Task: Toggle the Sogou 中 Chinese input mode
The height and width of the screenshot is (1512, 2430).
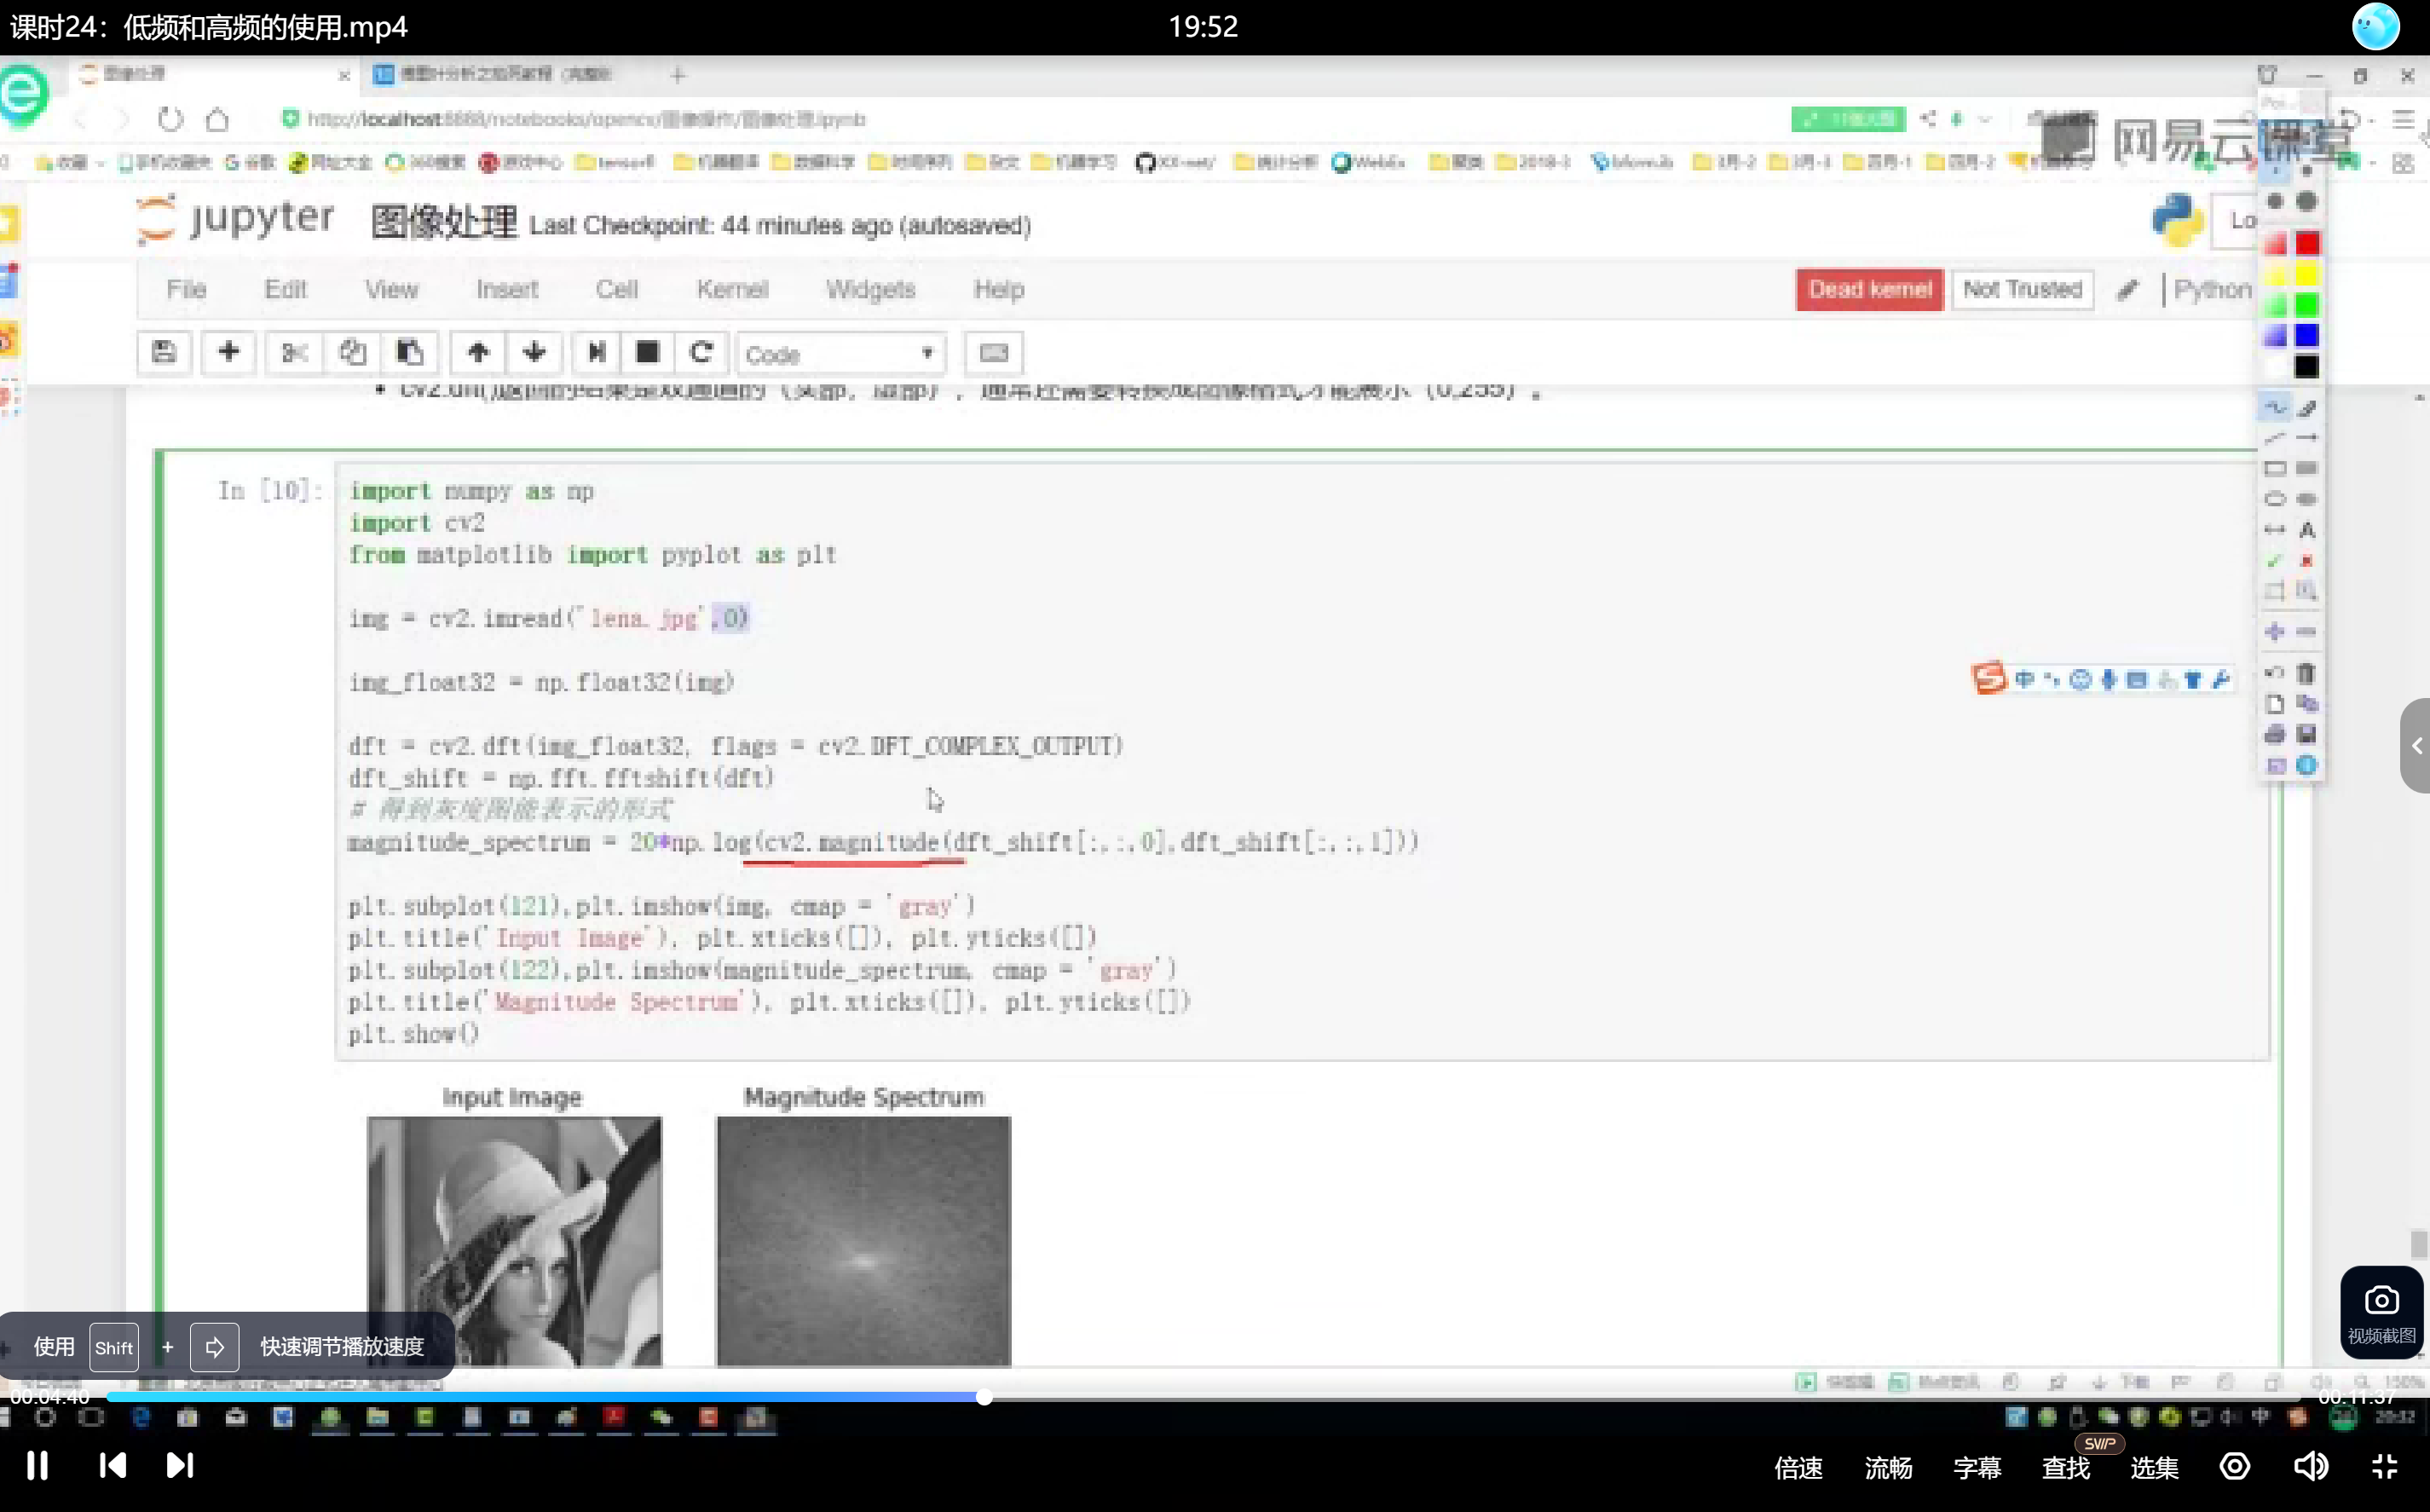Action: point(2025,680)
